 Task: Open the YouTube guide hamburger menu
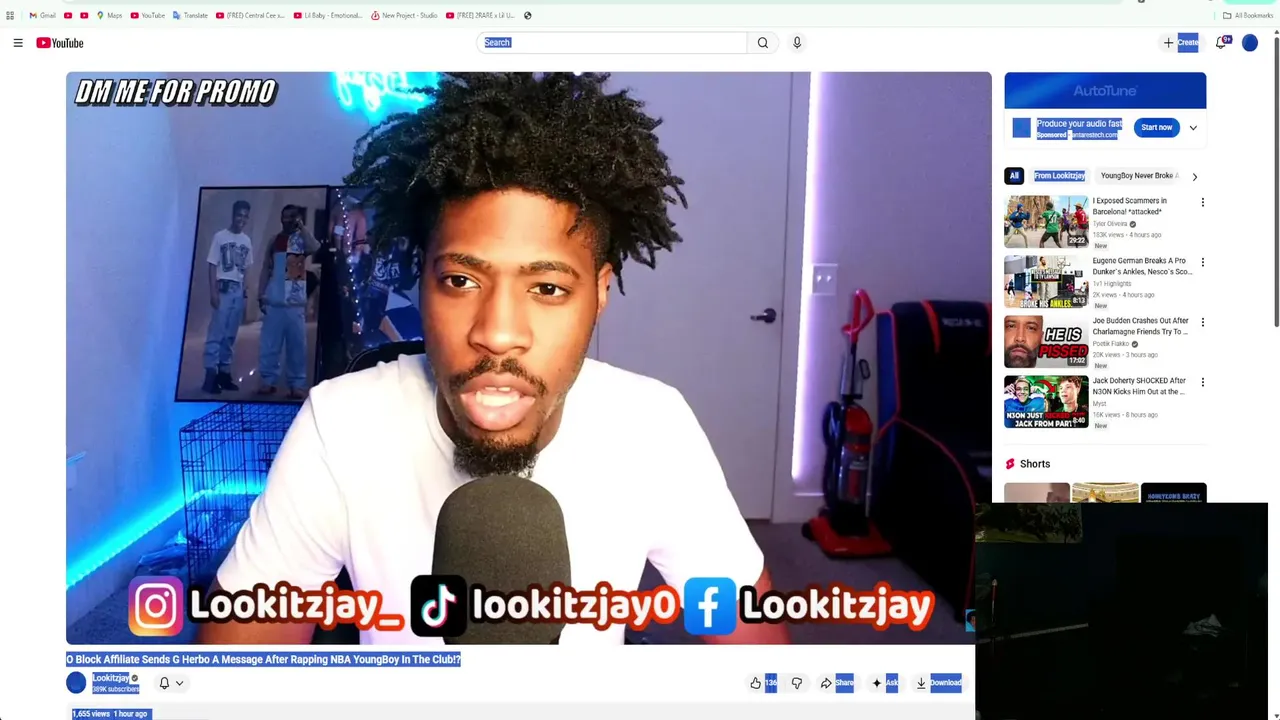click(x=18, y=43)
